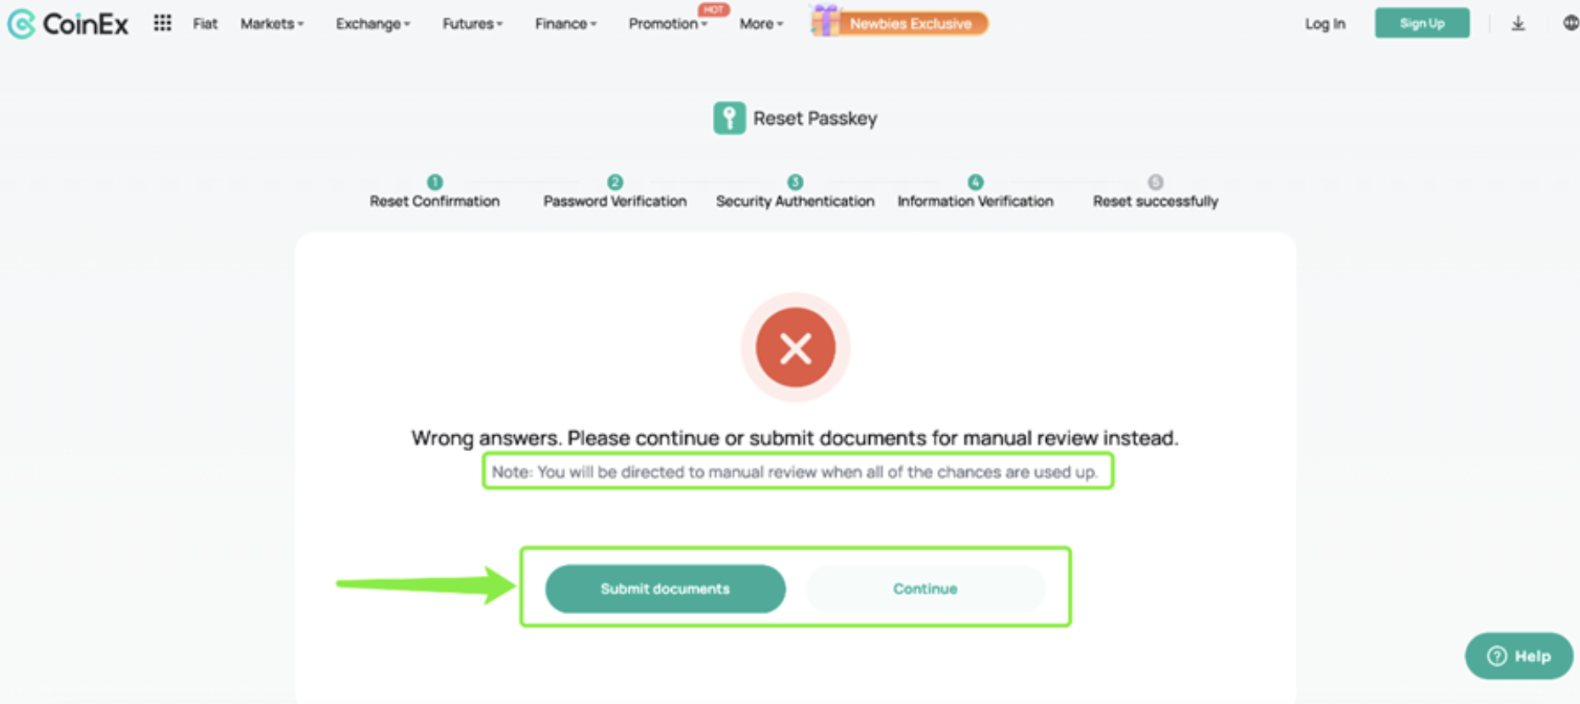Open the Help chat widget

(1518, 656)
